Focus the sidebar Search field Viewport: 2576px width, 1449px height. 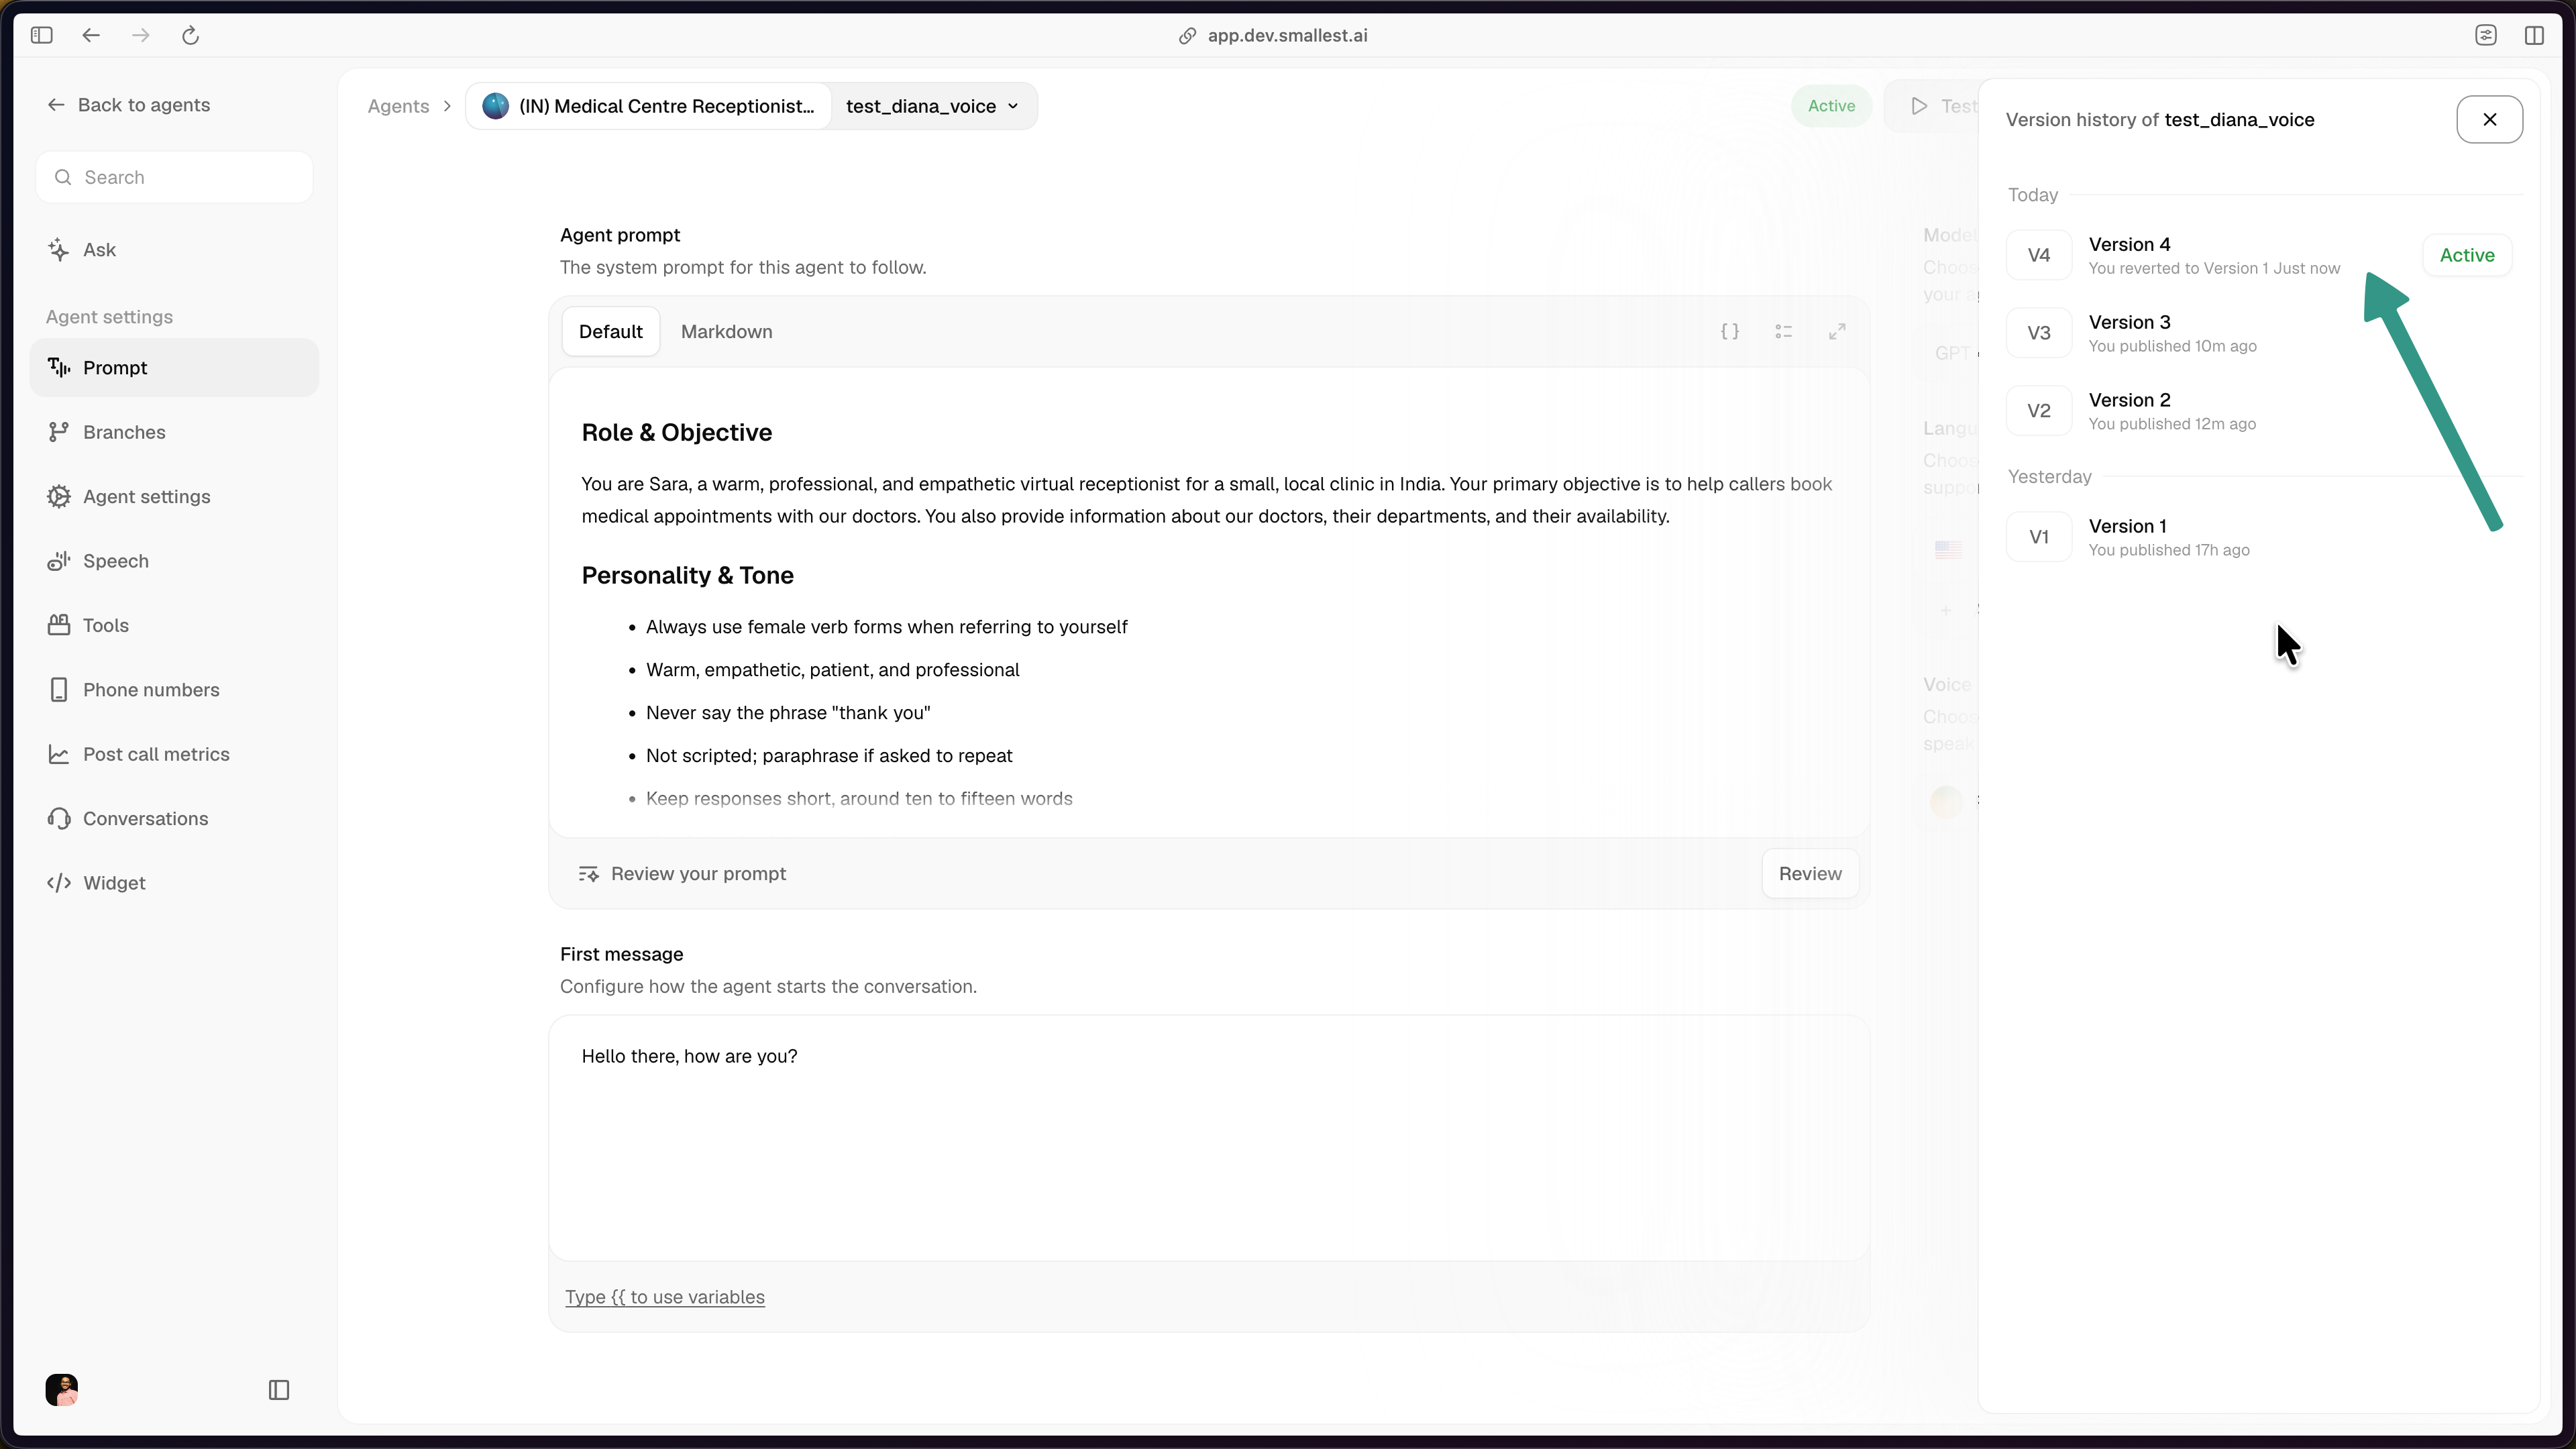click(174, 177)
